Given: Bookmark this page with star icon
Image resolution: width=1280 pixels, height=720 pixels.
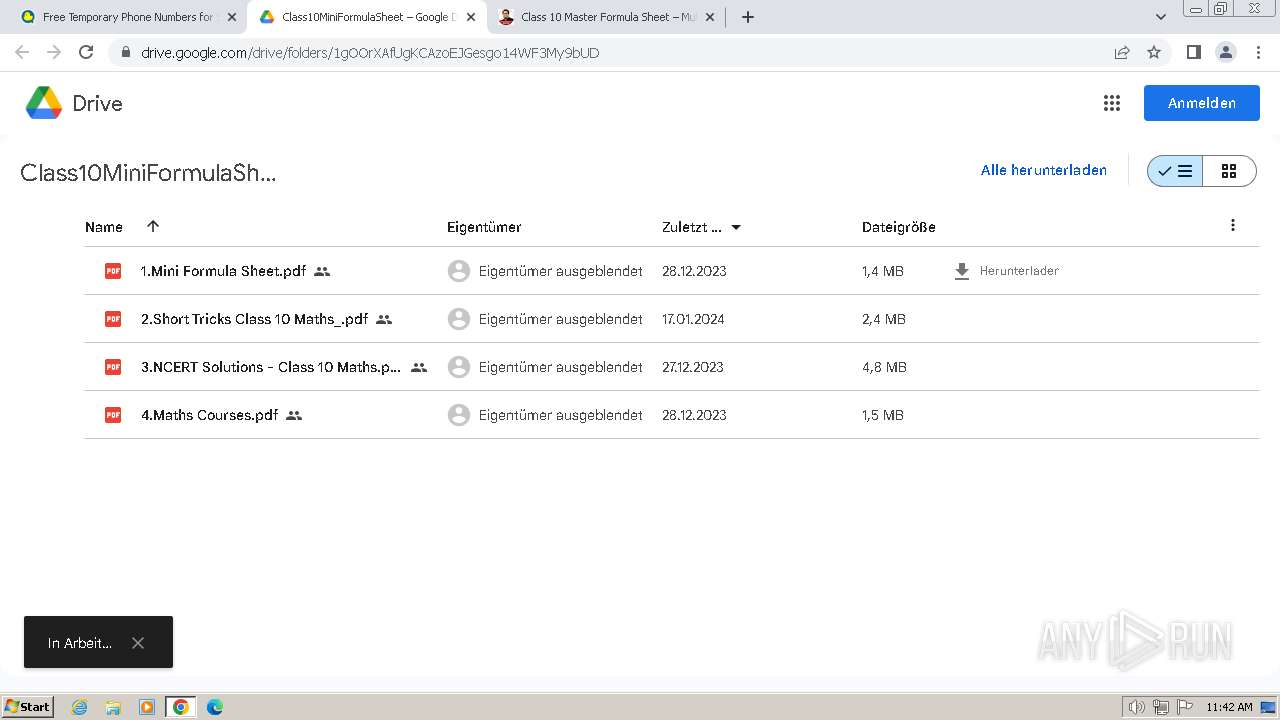Looking at the screenshot, I should pyautogui.click(x=1154, y=53).
